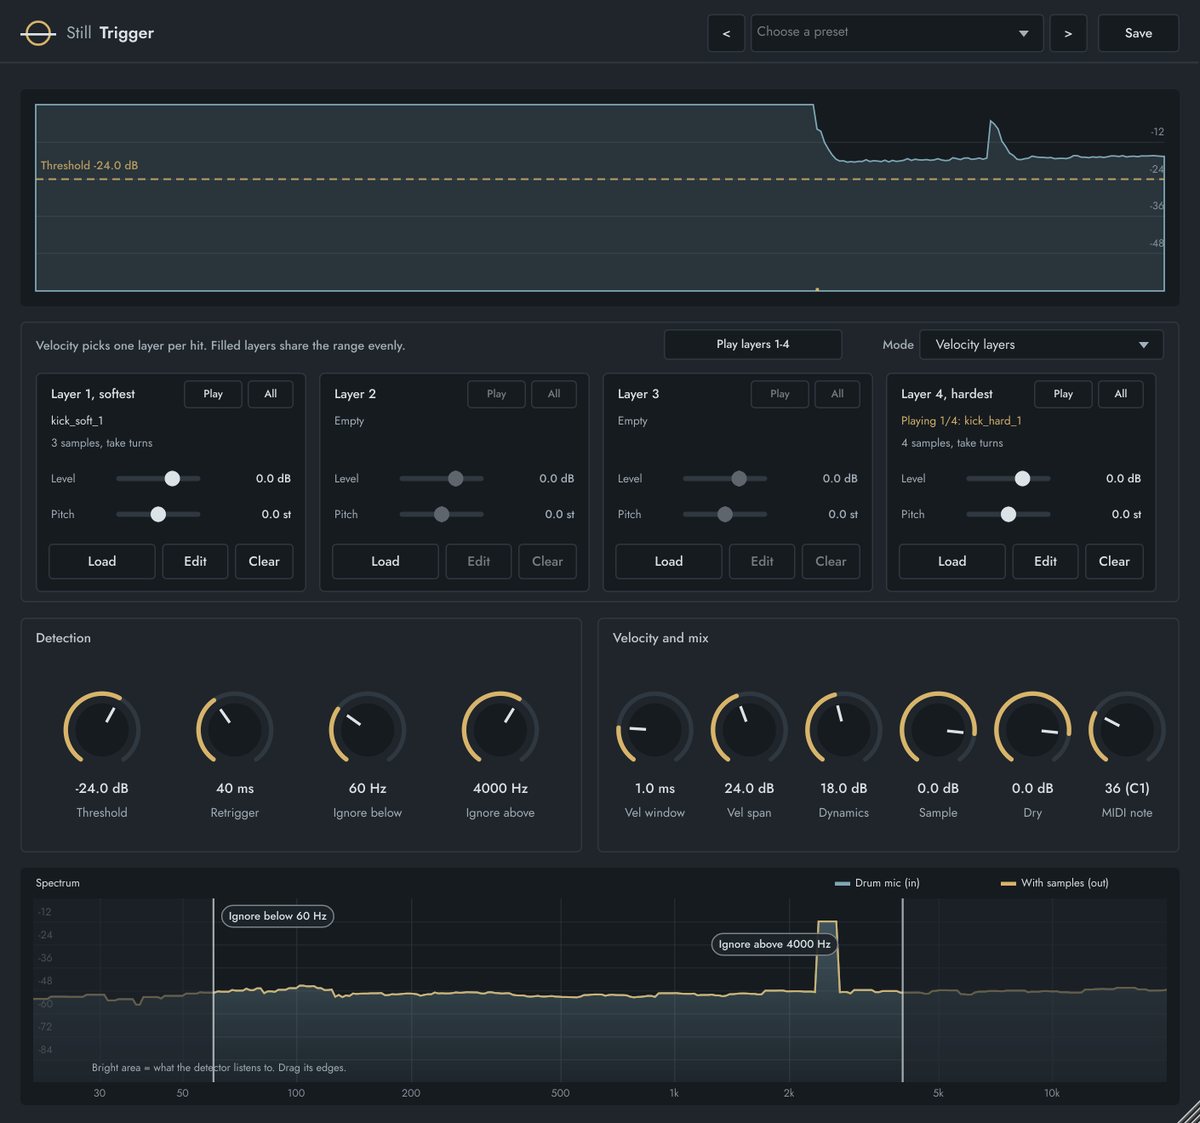Click the Threshold -24.0 dB line label
This screenshot has height=1123, width=1200.
click(89, 165)
